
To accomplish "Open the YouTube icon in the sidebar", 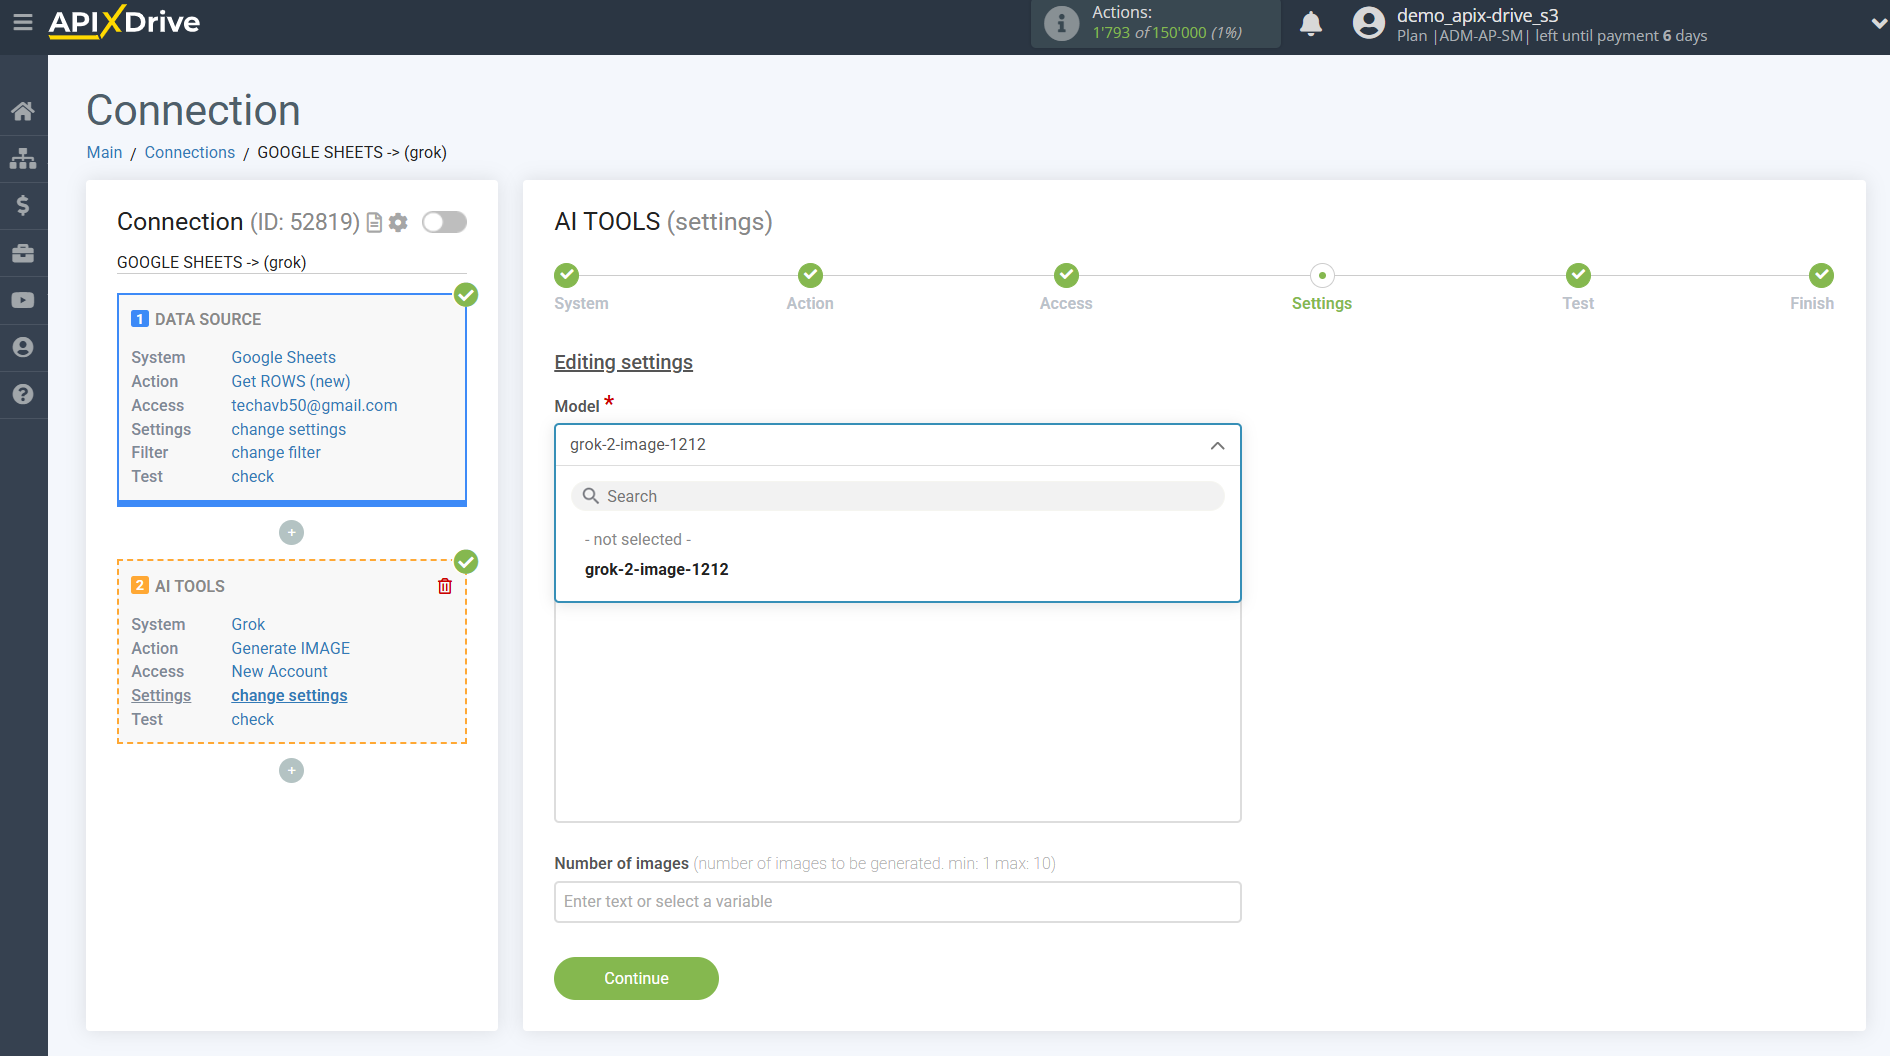I will pyautogui.click(x=23, y=300).
